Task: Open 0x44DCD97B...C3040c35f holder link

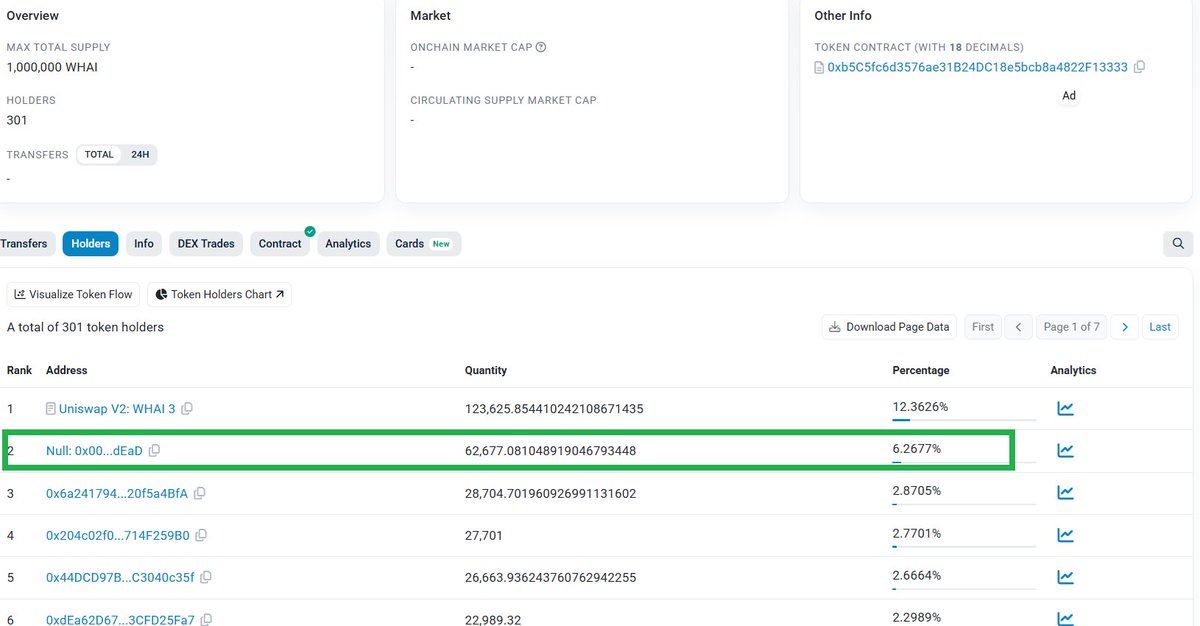Action: click(x=120, y=577)
